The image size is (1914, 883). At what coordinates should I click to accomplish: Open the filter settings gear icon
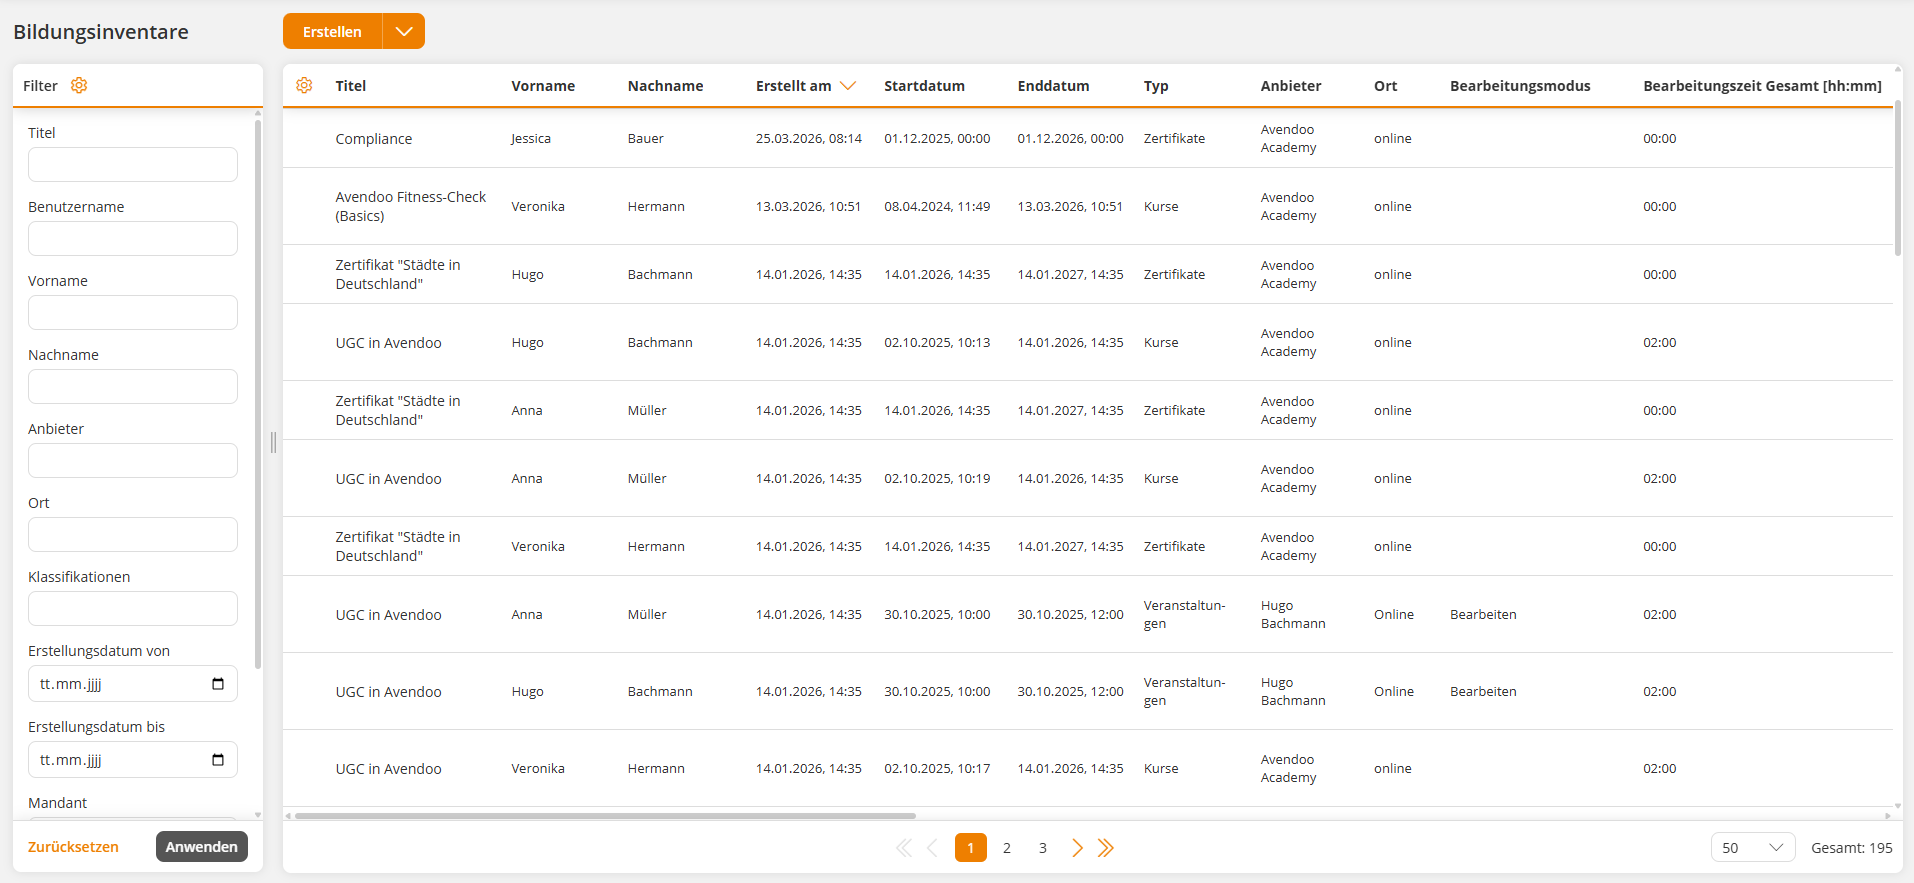pos(79,86)
